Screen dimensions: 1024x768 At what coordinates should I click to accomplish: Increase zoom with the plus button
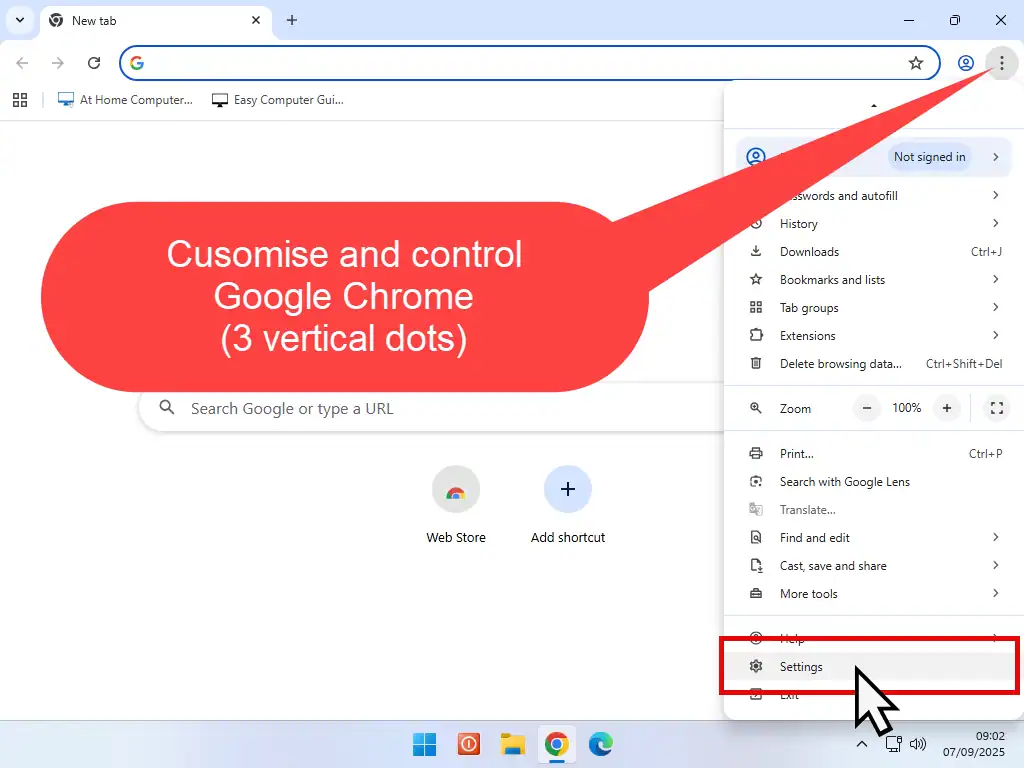945,408
